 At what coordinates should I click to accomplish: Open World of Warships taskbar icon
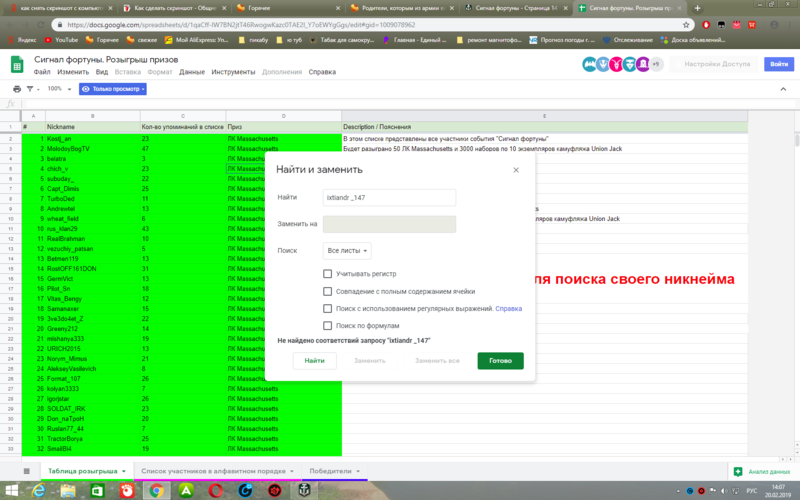coord(305,490)
